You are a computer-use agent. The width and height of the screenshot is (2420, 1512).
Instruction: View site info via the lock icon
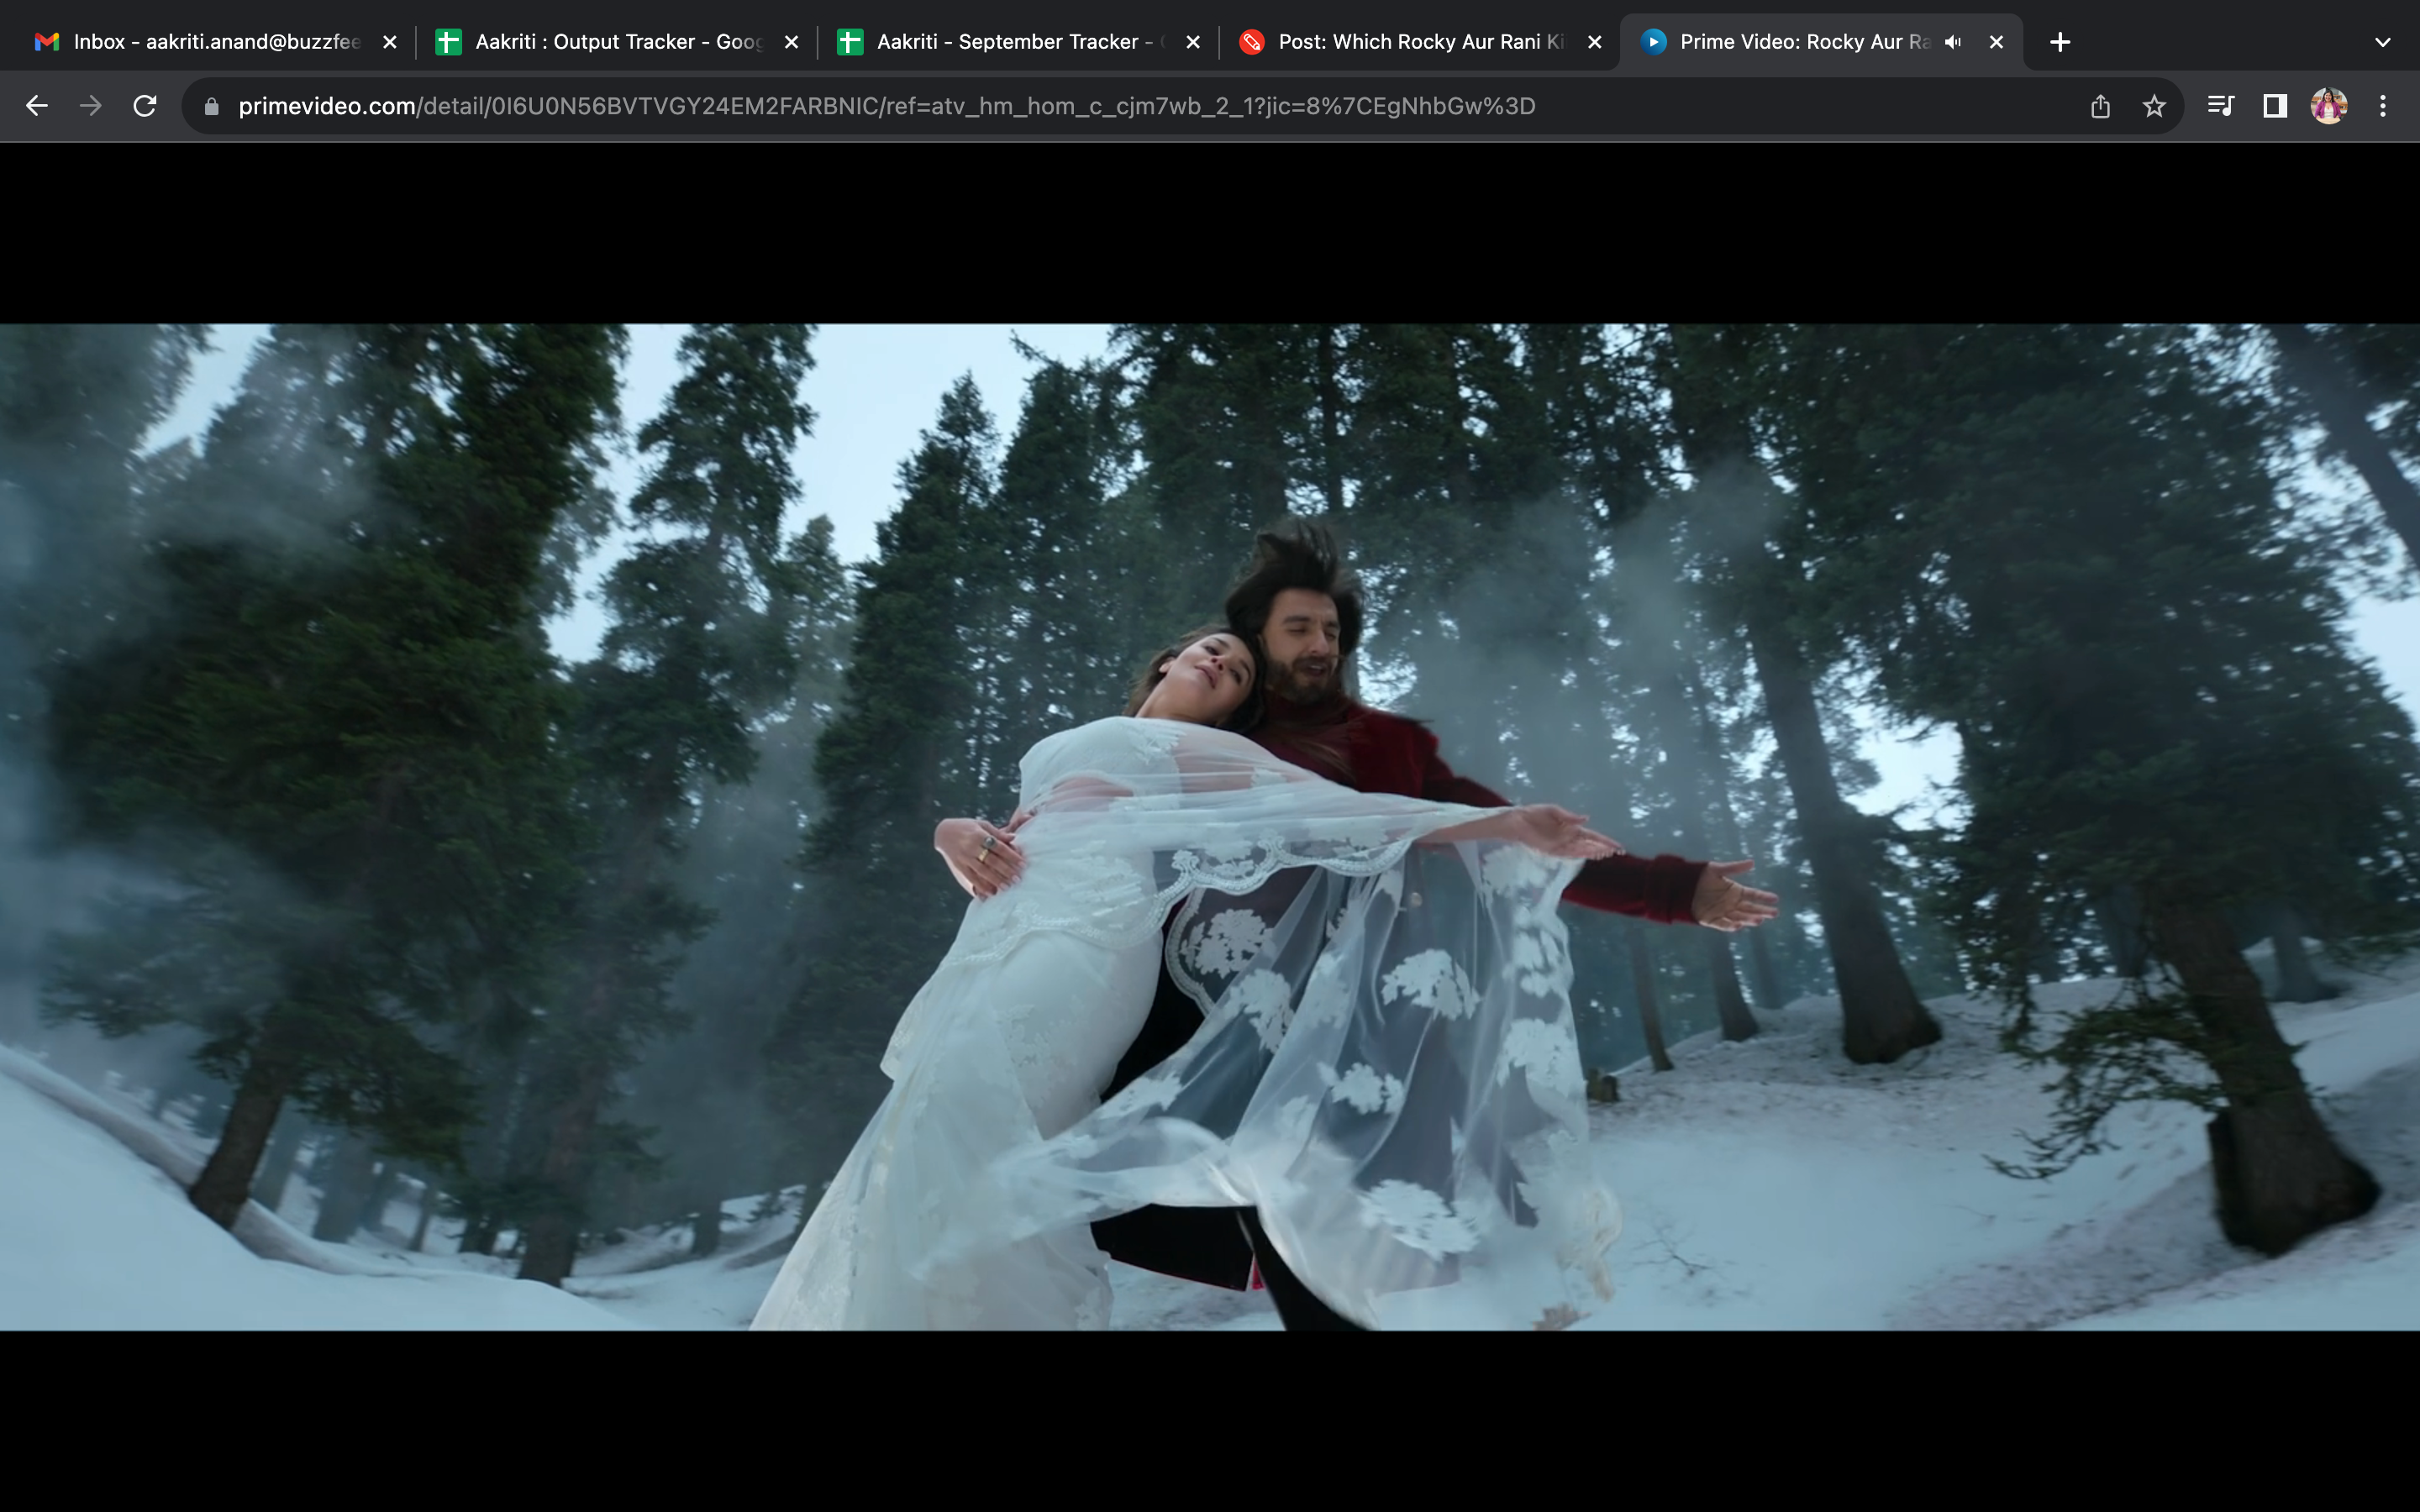click(x=211, y=106)
